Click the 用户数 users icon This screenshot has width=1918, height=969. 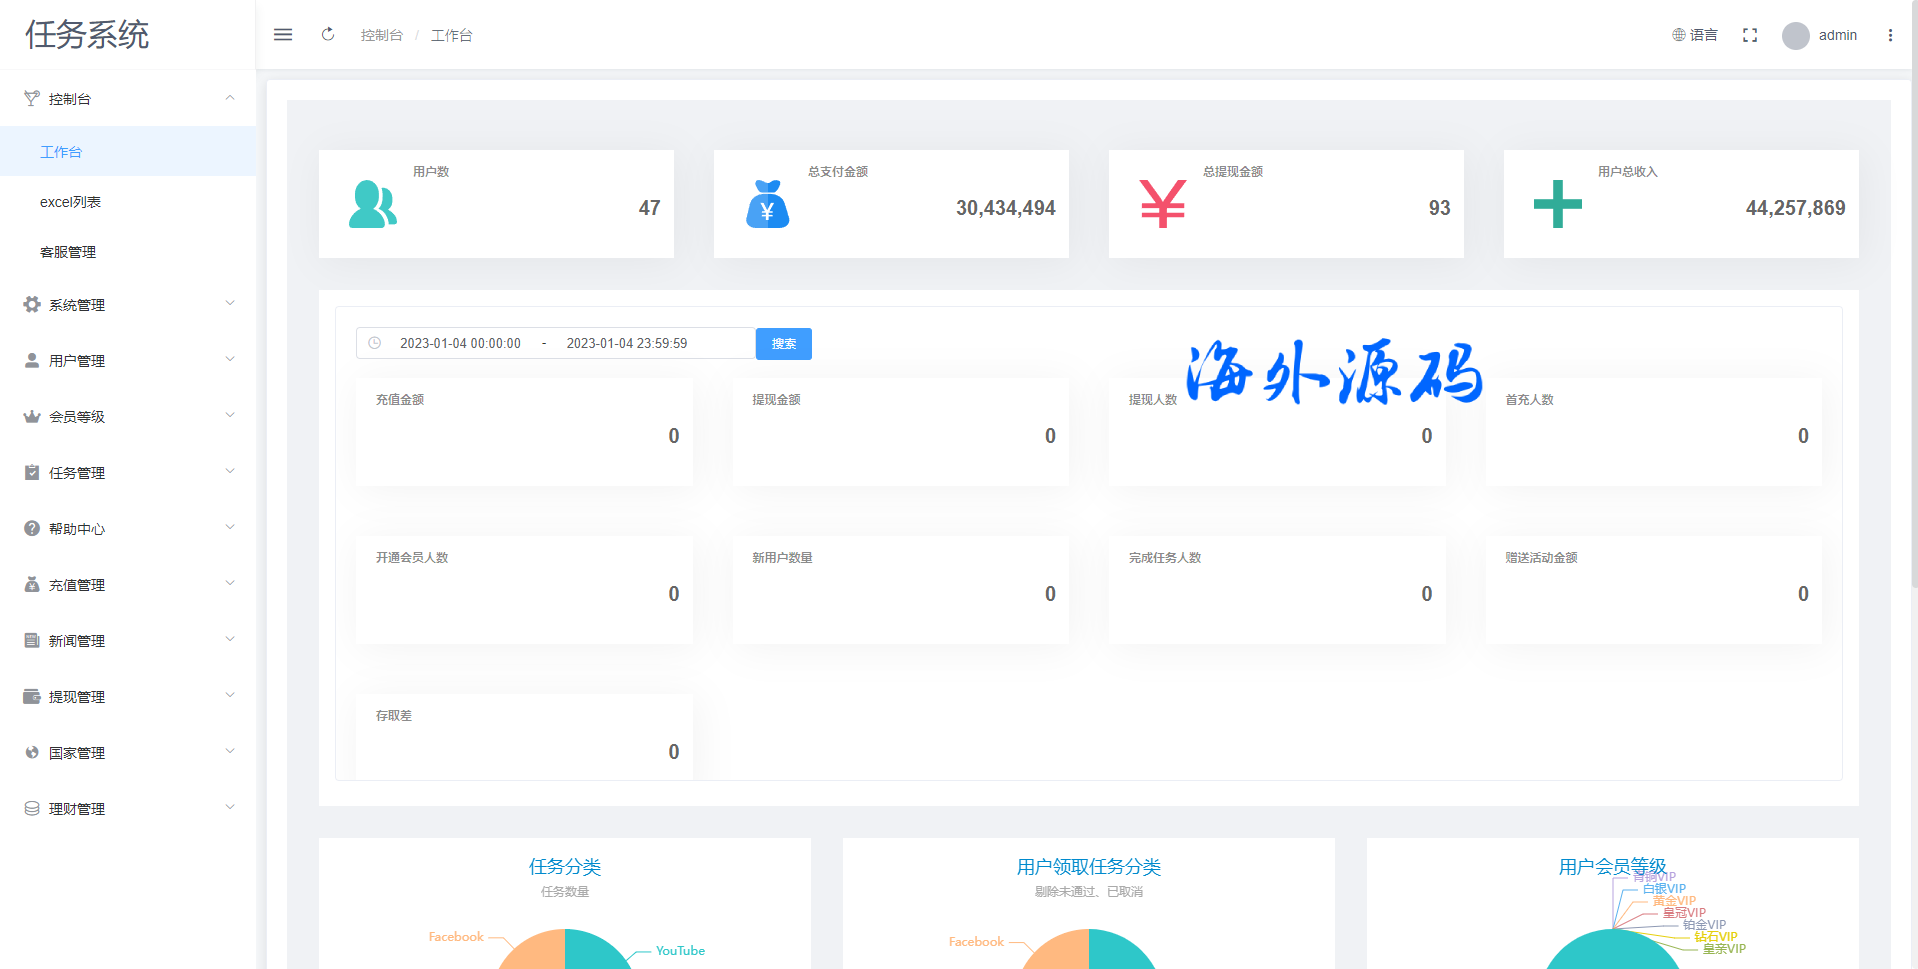pyautogui.click(x=372, y=204)
